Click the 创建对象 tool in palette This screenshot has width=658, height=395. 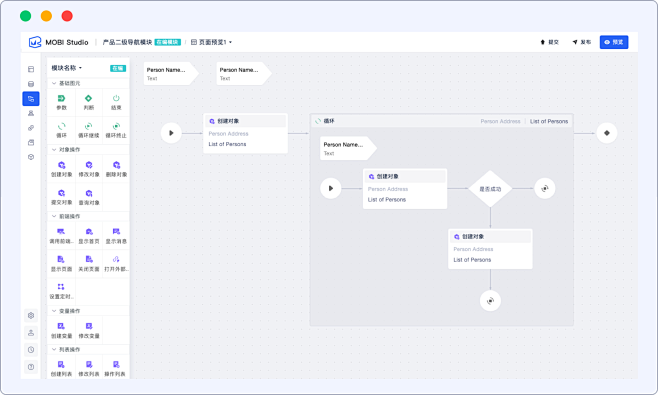pos(62,165)
